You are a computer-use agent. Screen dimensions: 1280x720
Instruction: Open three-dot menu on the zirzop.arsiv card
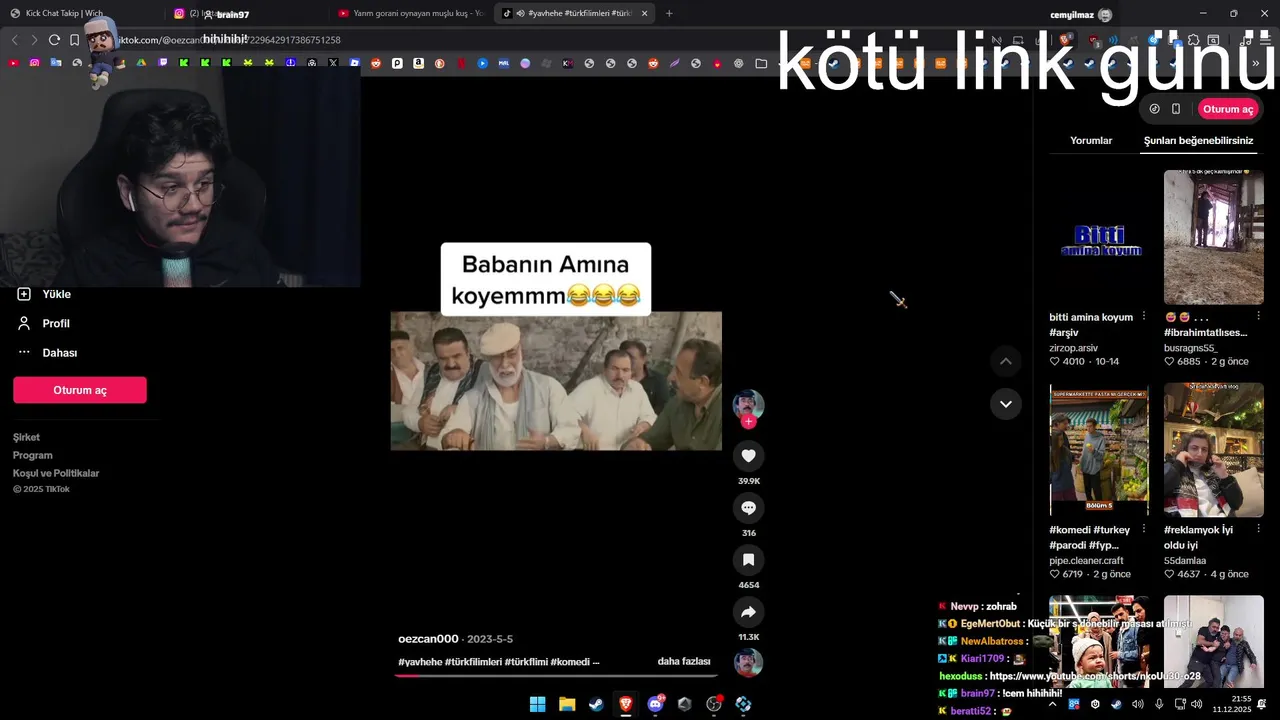click(1144, 316)
